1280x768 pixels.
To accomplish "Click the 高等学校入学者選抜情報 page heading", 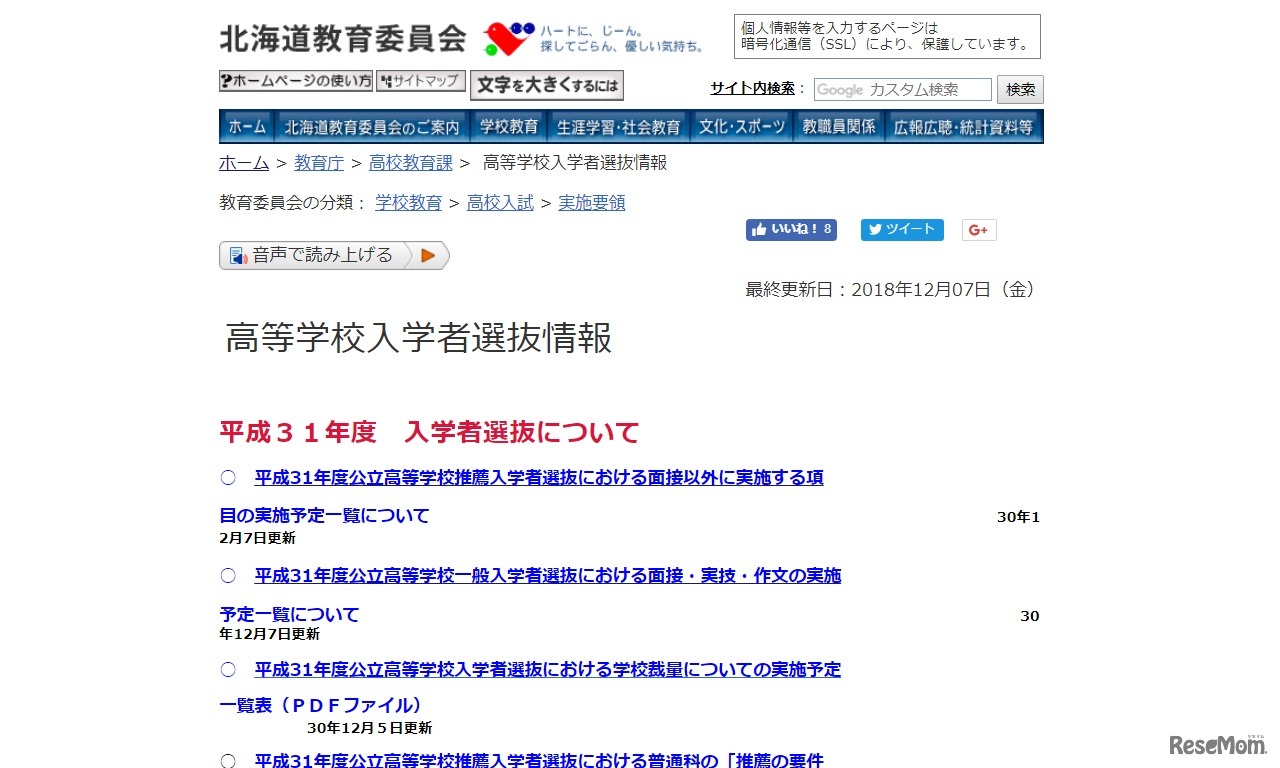I will pyautogui.click(x=419, y=339).
